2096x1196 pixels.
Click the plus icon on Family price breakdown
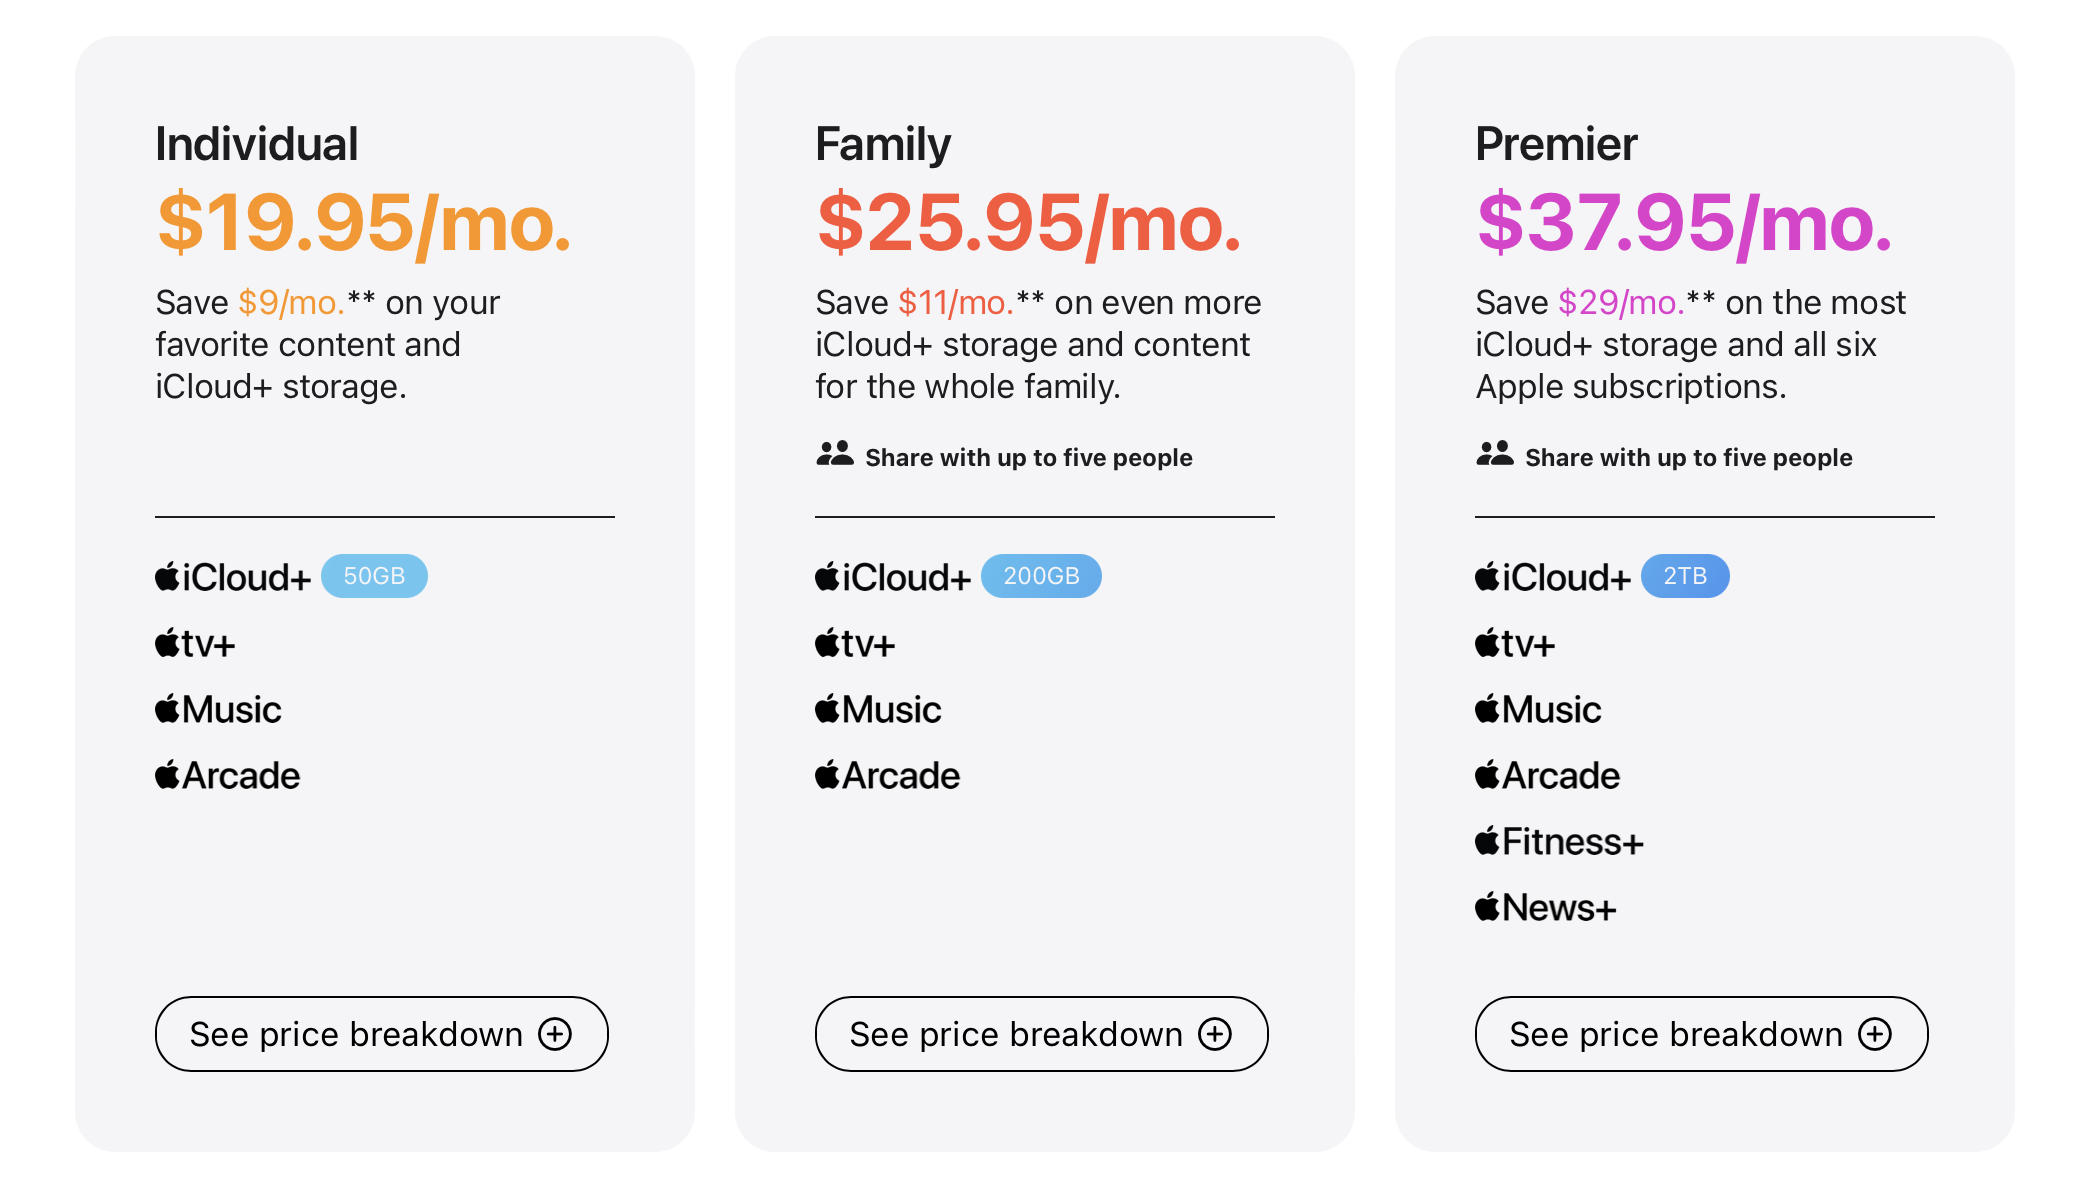[x=1216, y=1034]
